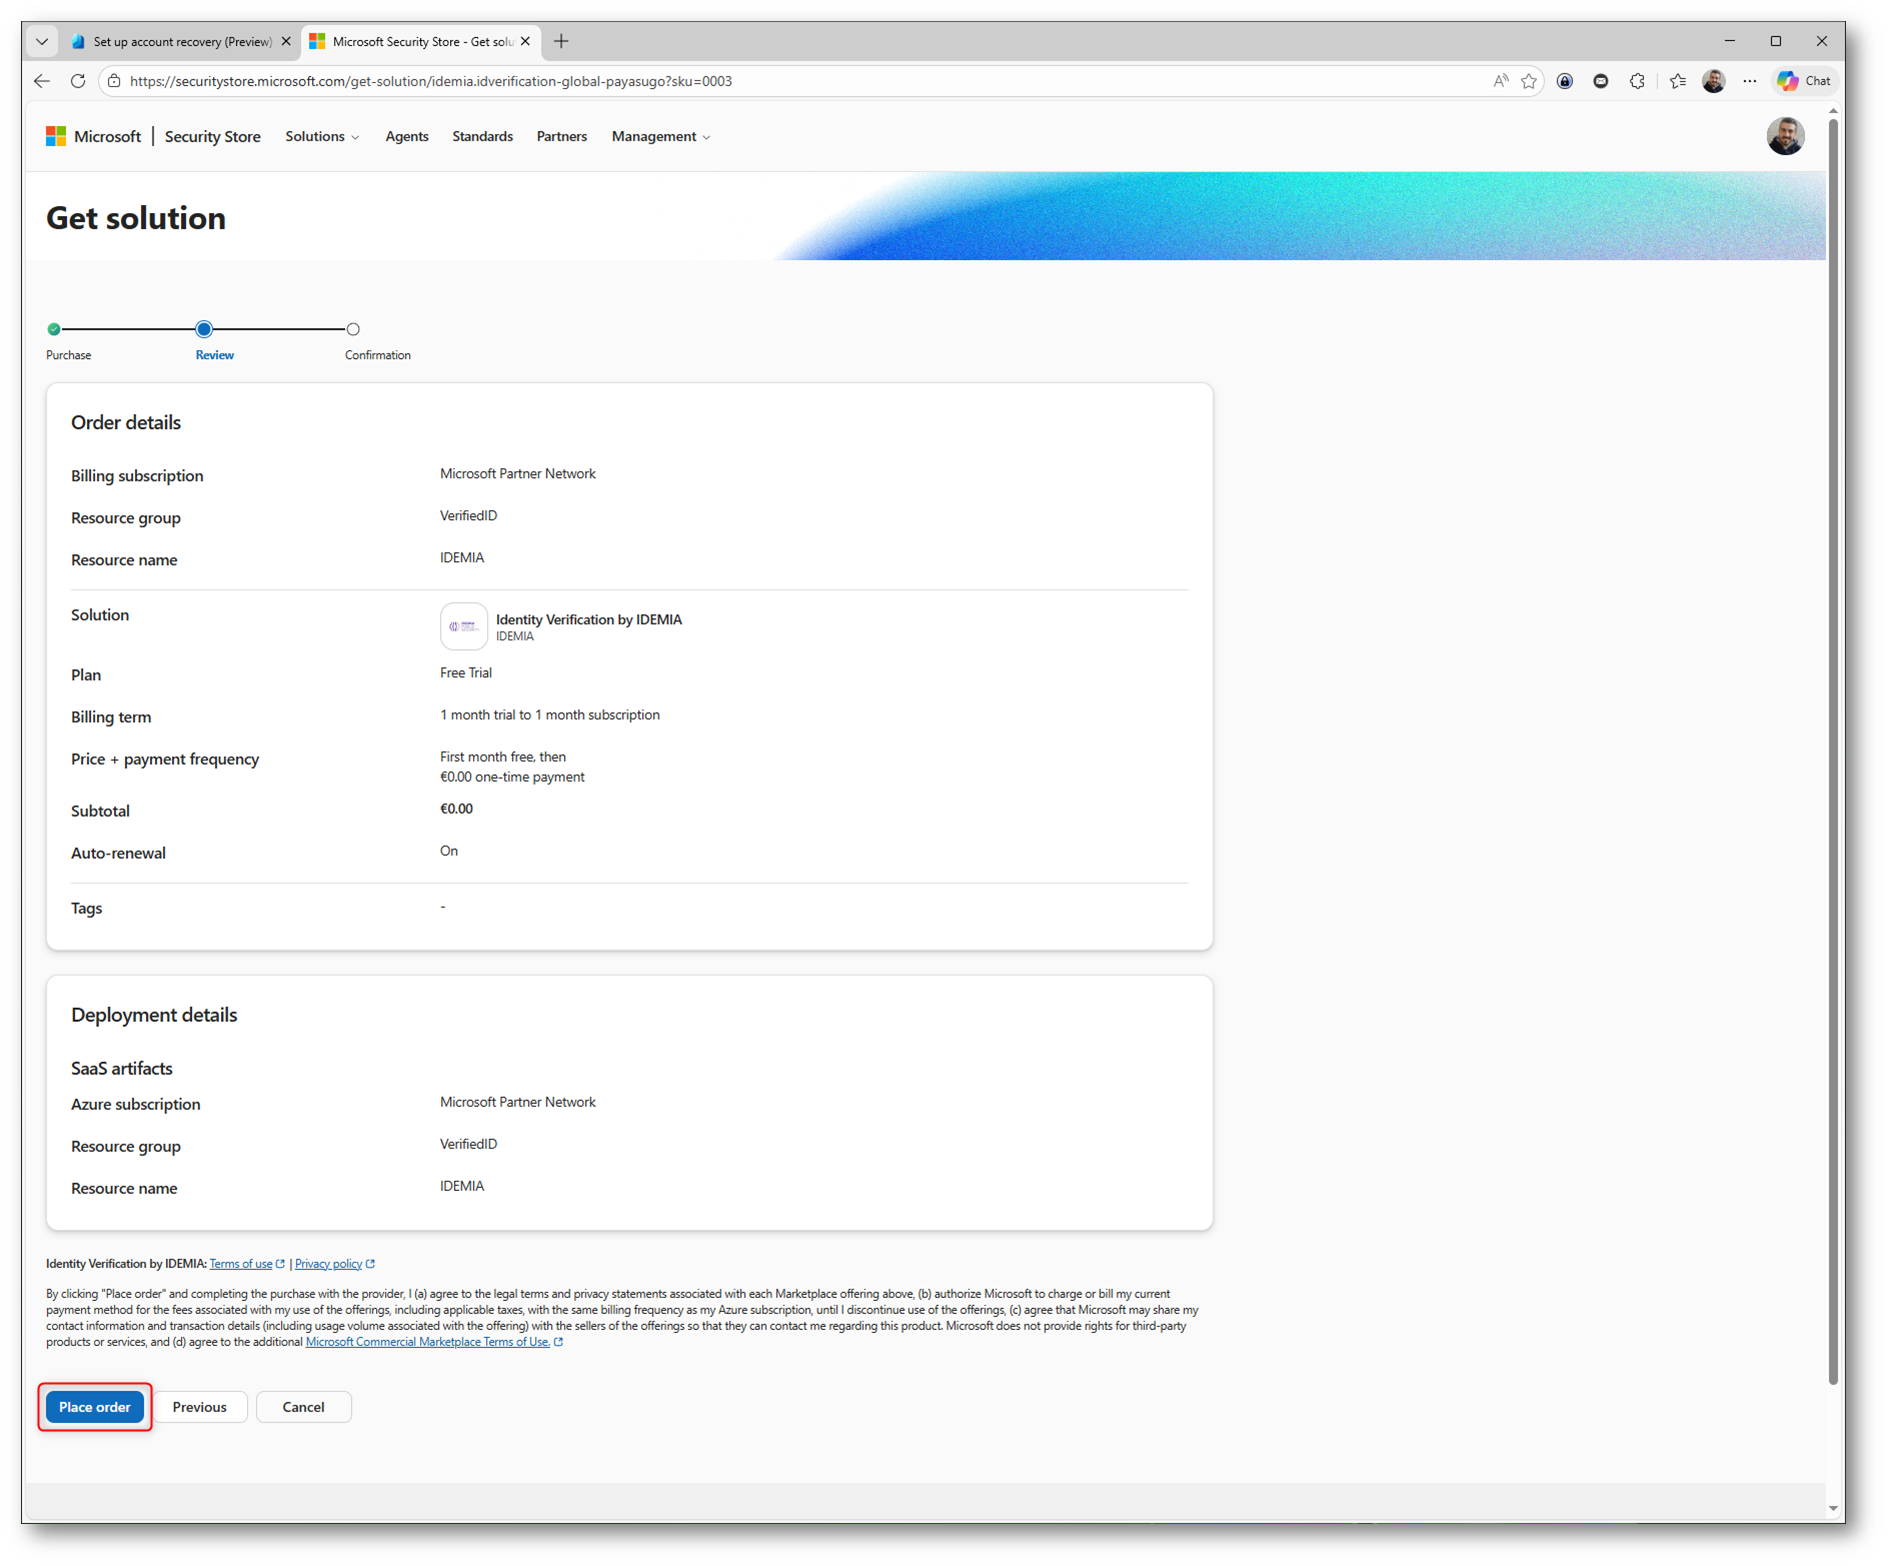This screenshot has width=1888, height=1566.
Task: Open a new browser tab
Action: pos(561,41)
